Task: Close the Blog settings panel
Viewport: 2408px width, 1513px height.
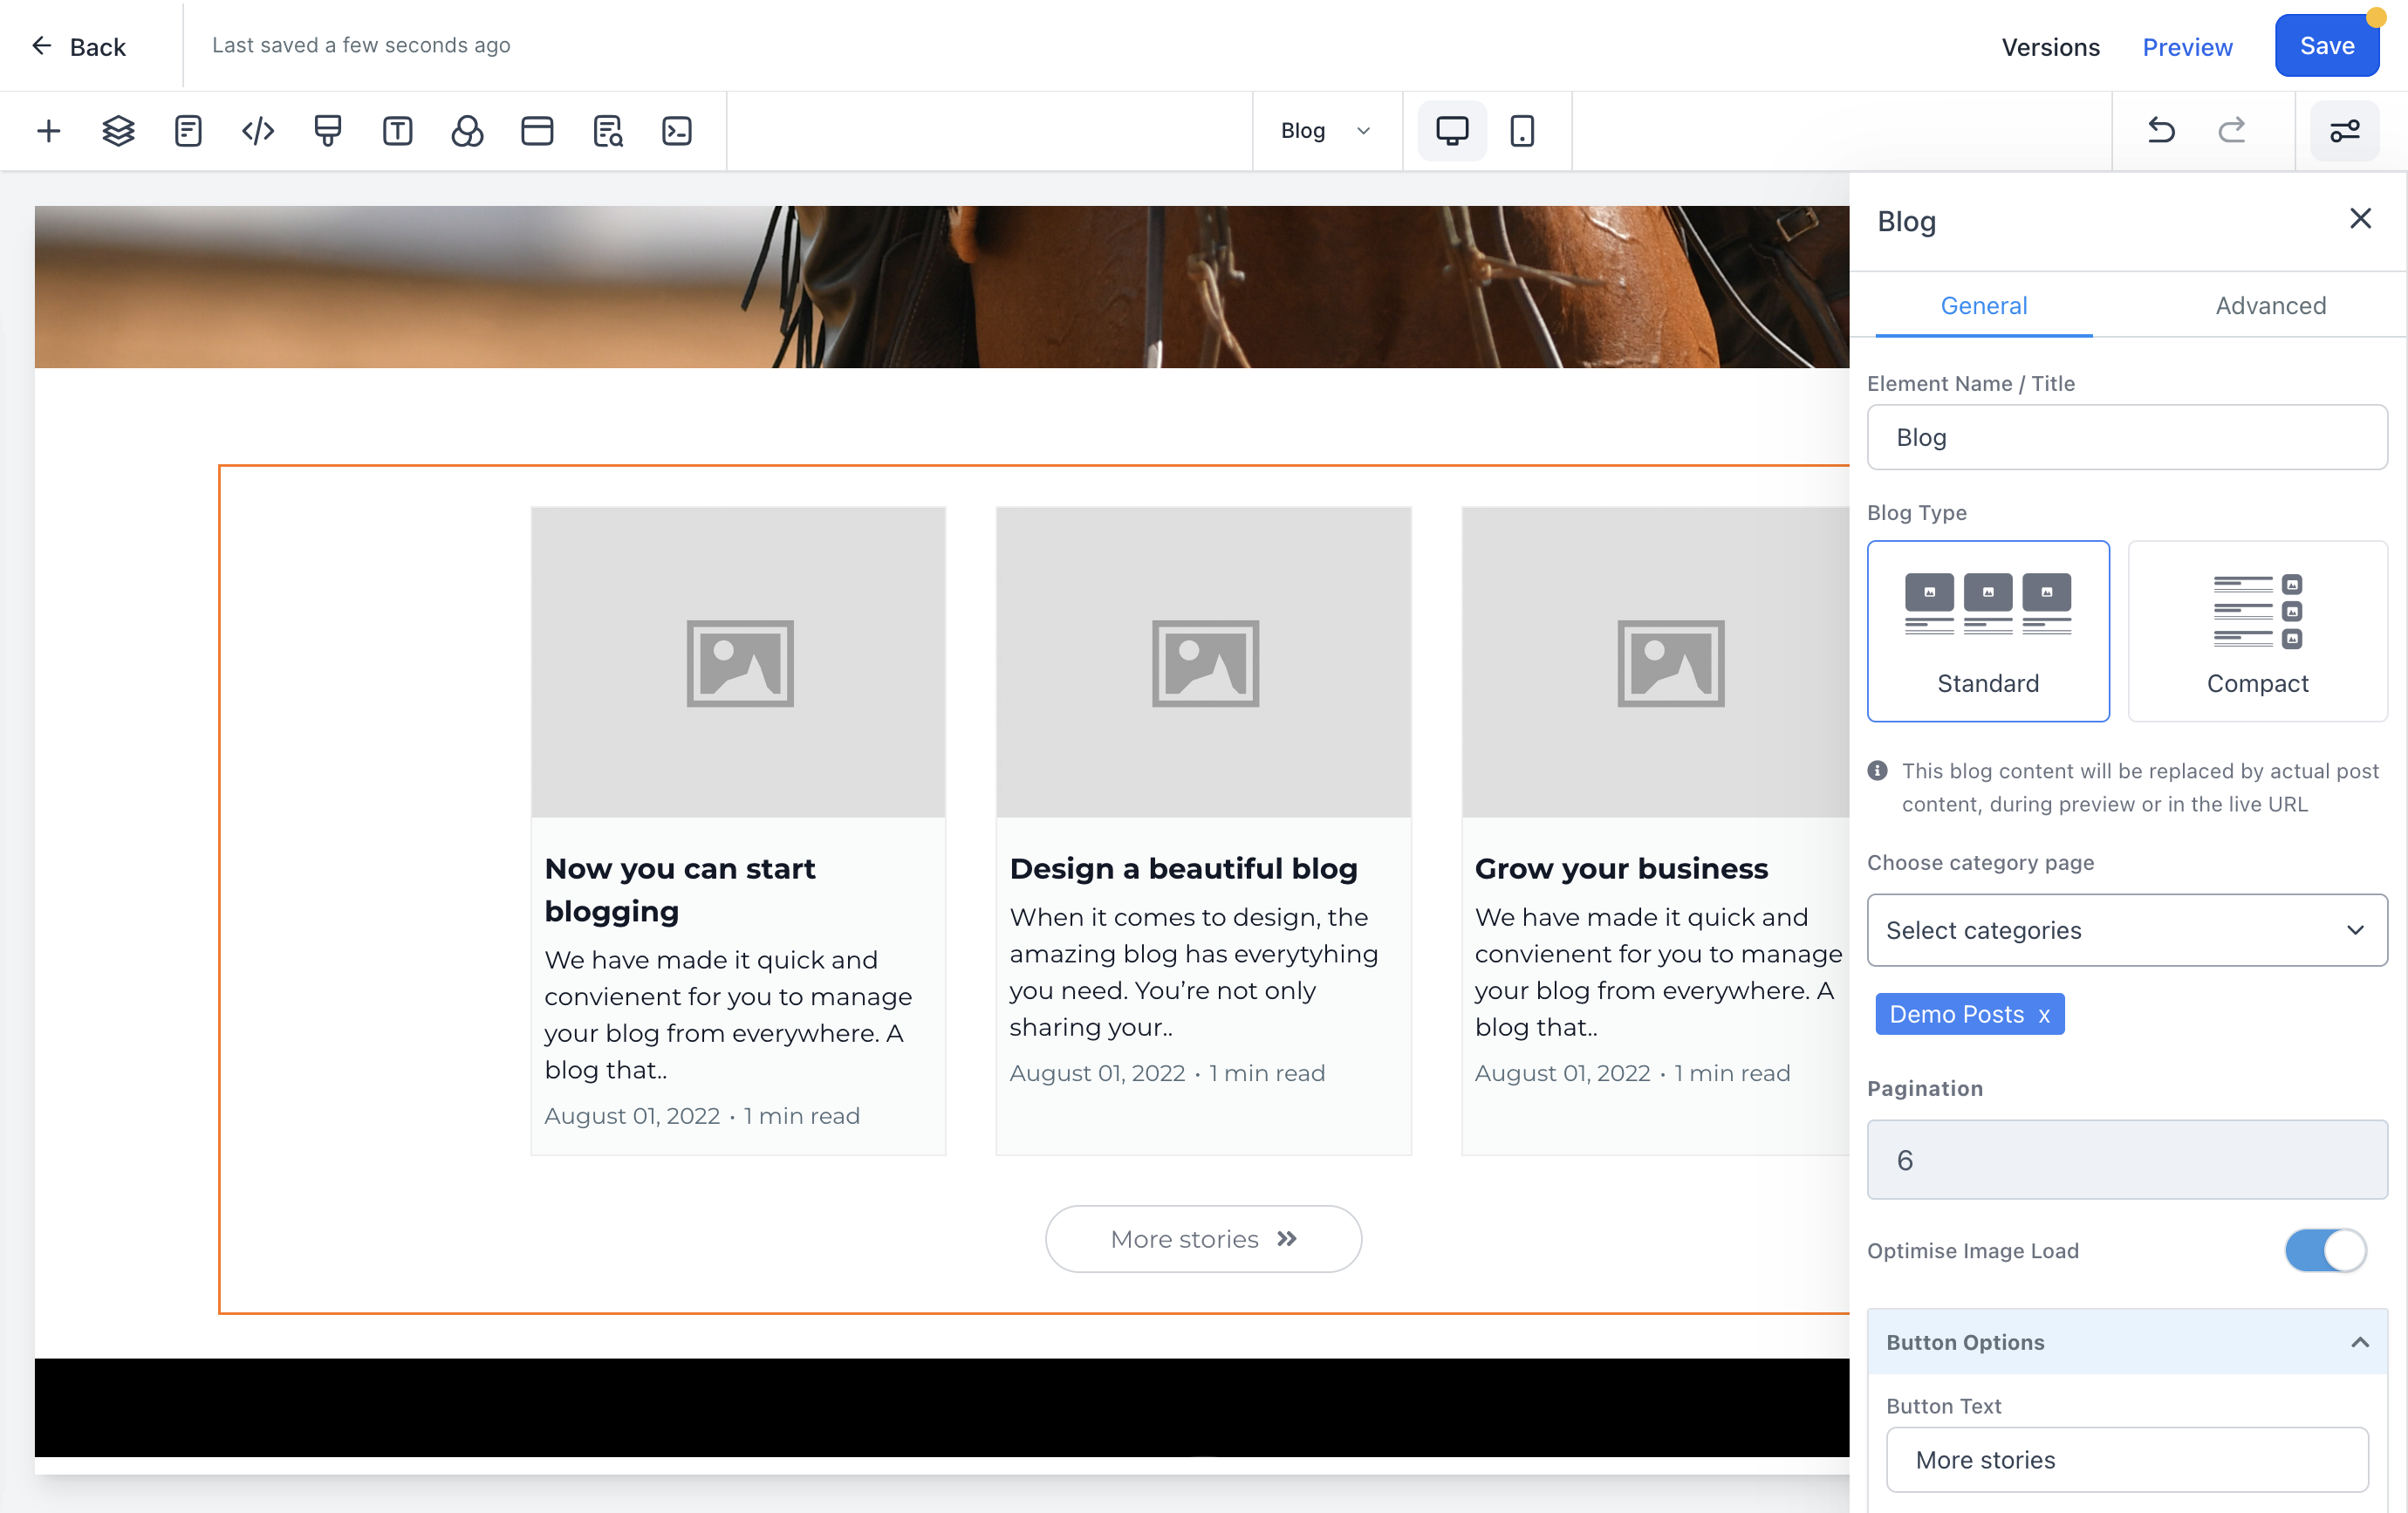Action: coord(2360,219)
